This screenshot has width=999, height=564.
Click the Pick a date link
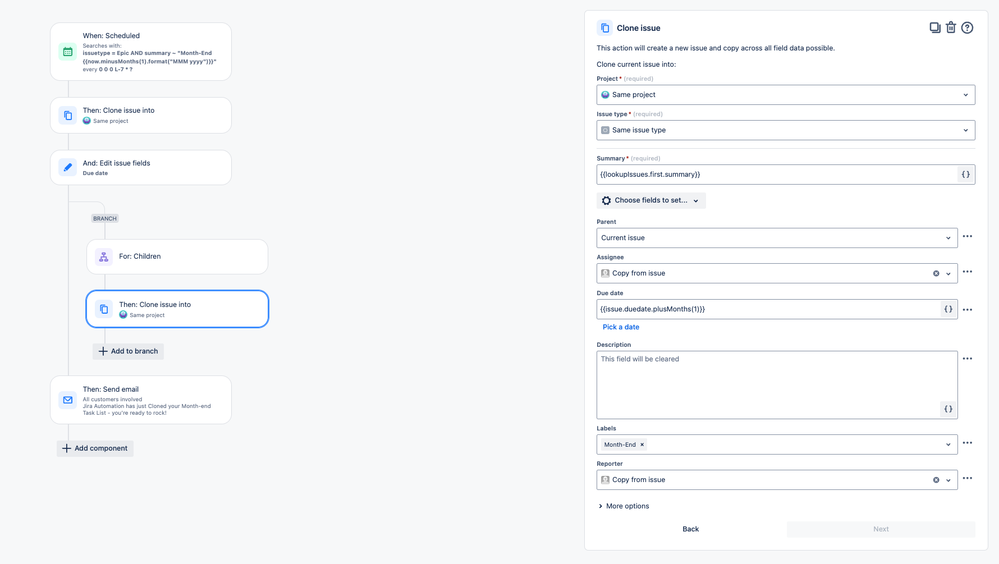point(621,327)
